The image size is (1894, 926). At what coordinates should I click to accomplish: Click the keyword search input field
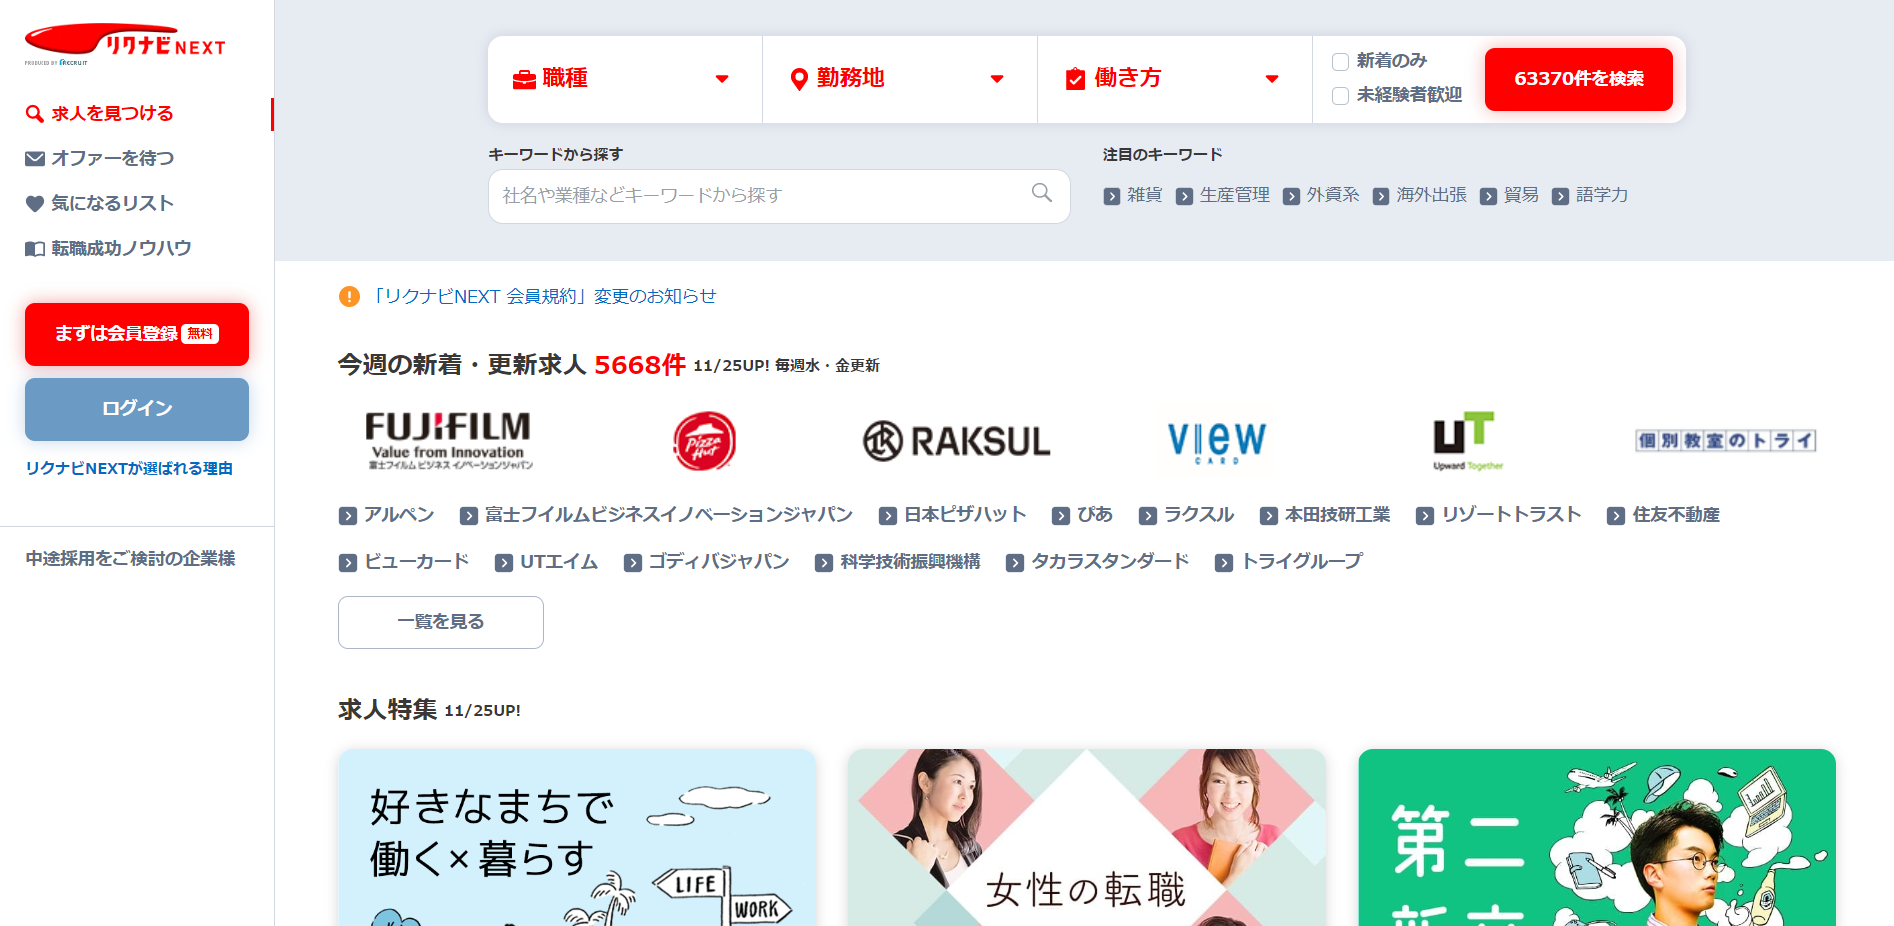(x=779, y=196)
